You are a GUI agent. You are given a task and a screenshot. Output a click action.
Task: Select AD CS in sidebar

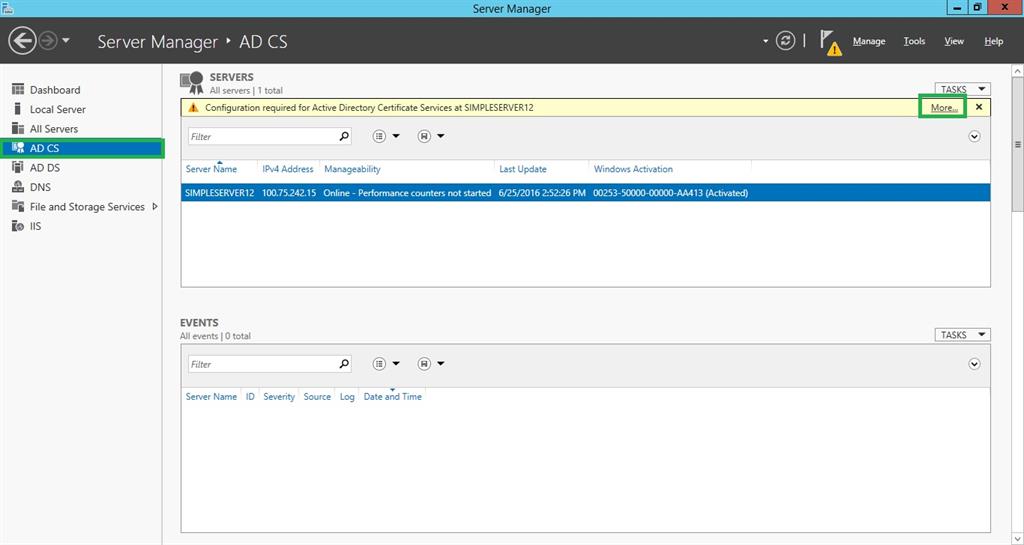tap(81, 148)
